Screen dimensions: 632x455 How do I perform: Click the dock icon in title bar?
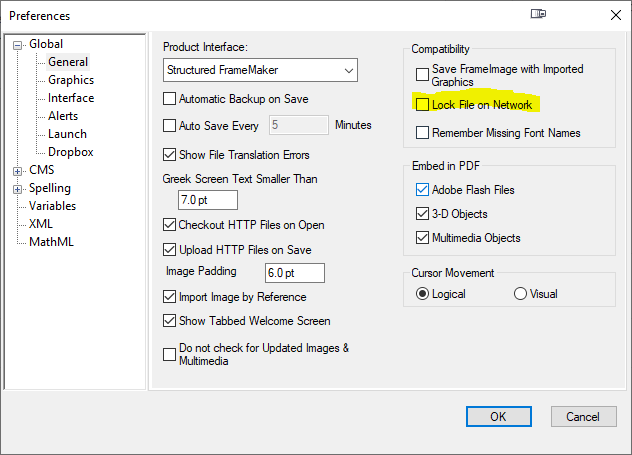tap(539, 15)
